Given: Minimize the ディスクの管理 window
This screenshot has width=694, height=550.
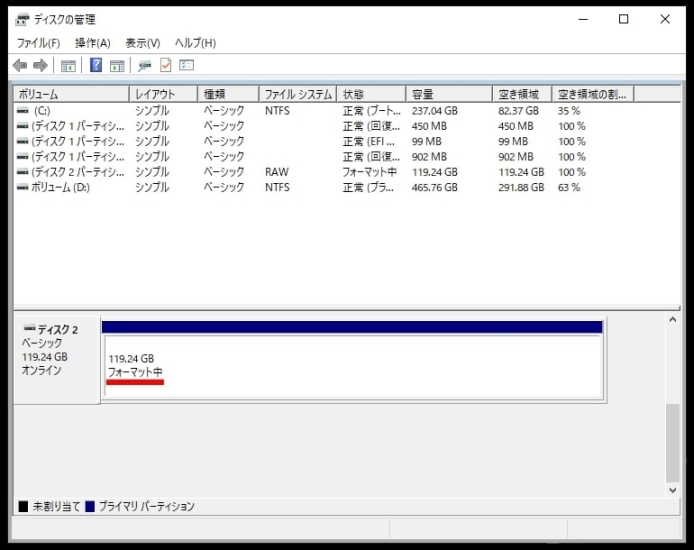Looking at the screenshot, I should (583, 19).
